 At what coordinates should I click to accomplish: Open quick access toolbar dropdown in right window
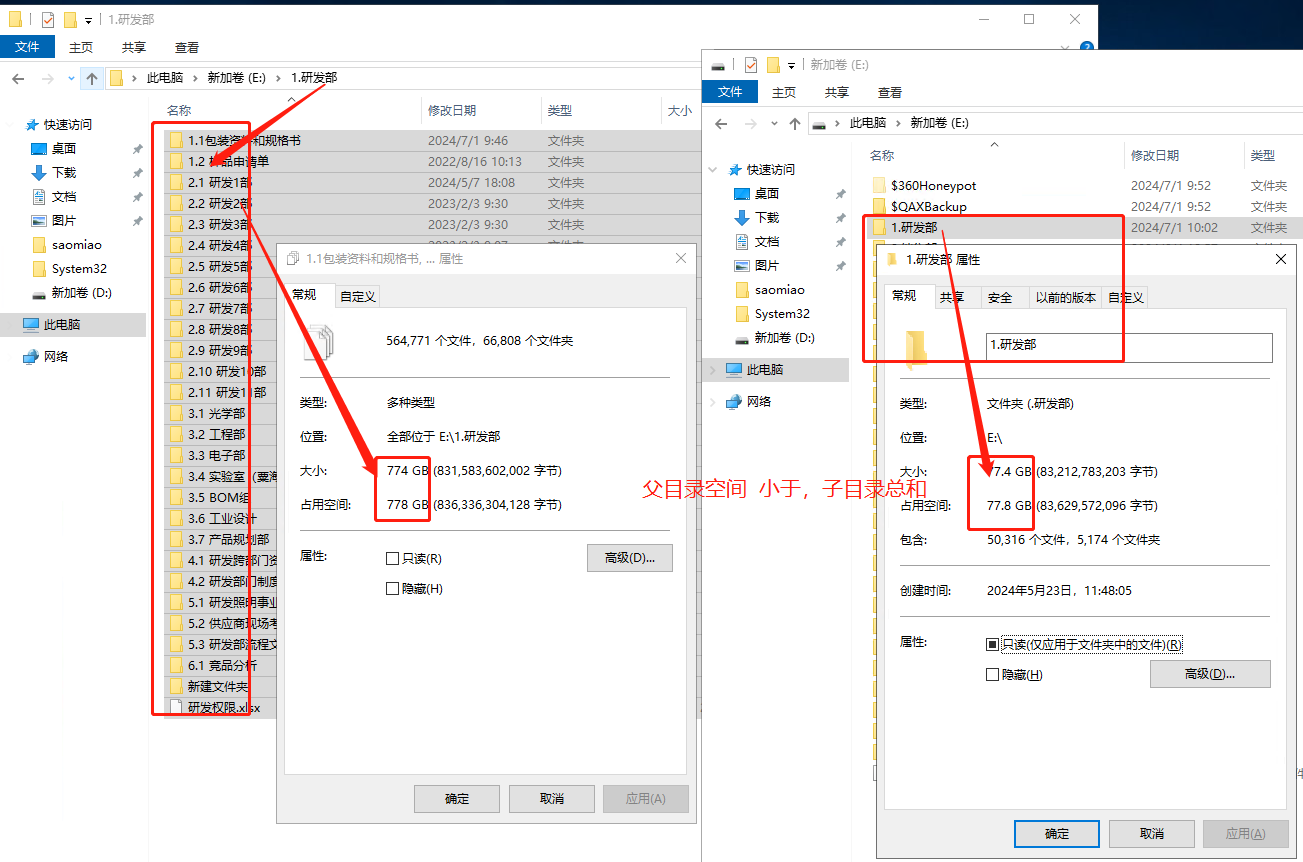click(x=791, y=65)
